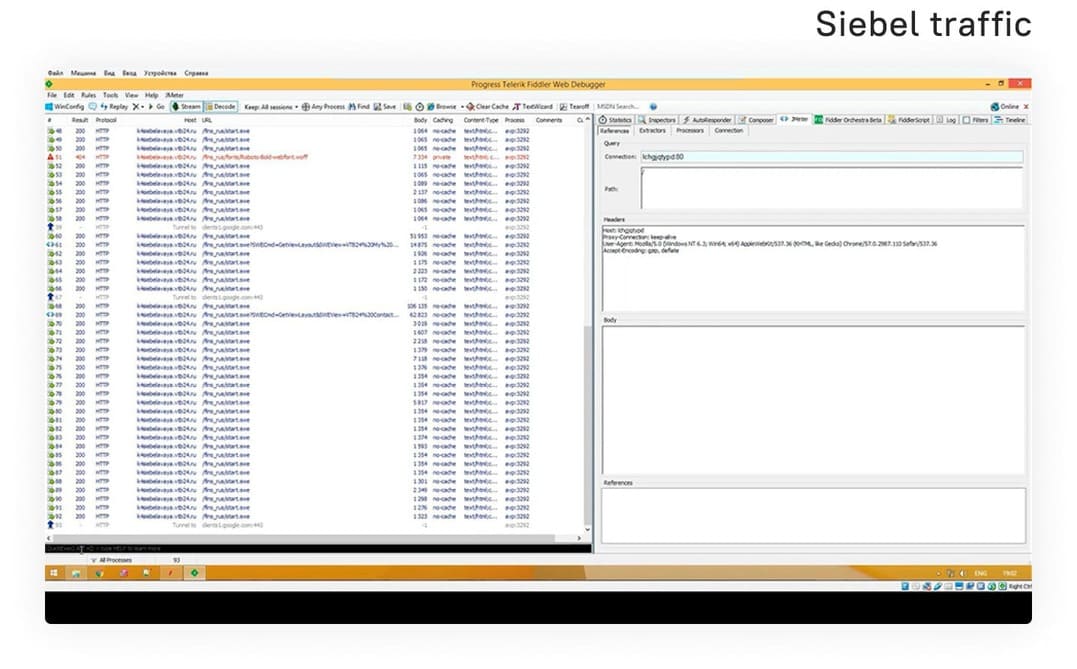The width and height of the screenshot is (1077, 669).
Task: Click inside the Headers text area
Action: [813, 268]
